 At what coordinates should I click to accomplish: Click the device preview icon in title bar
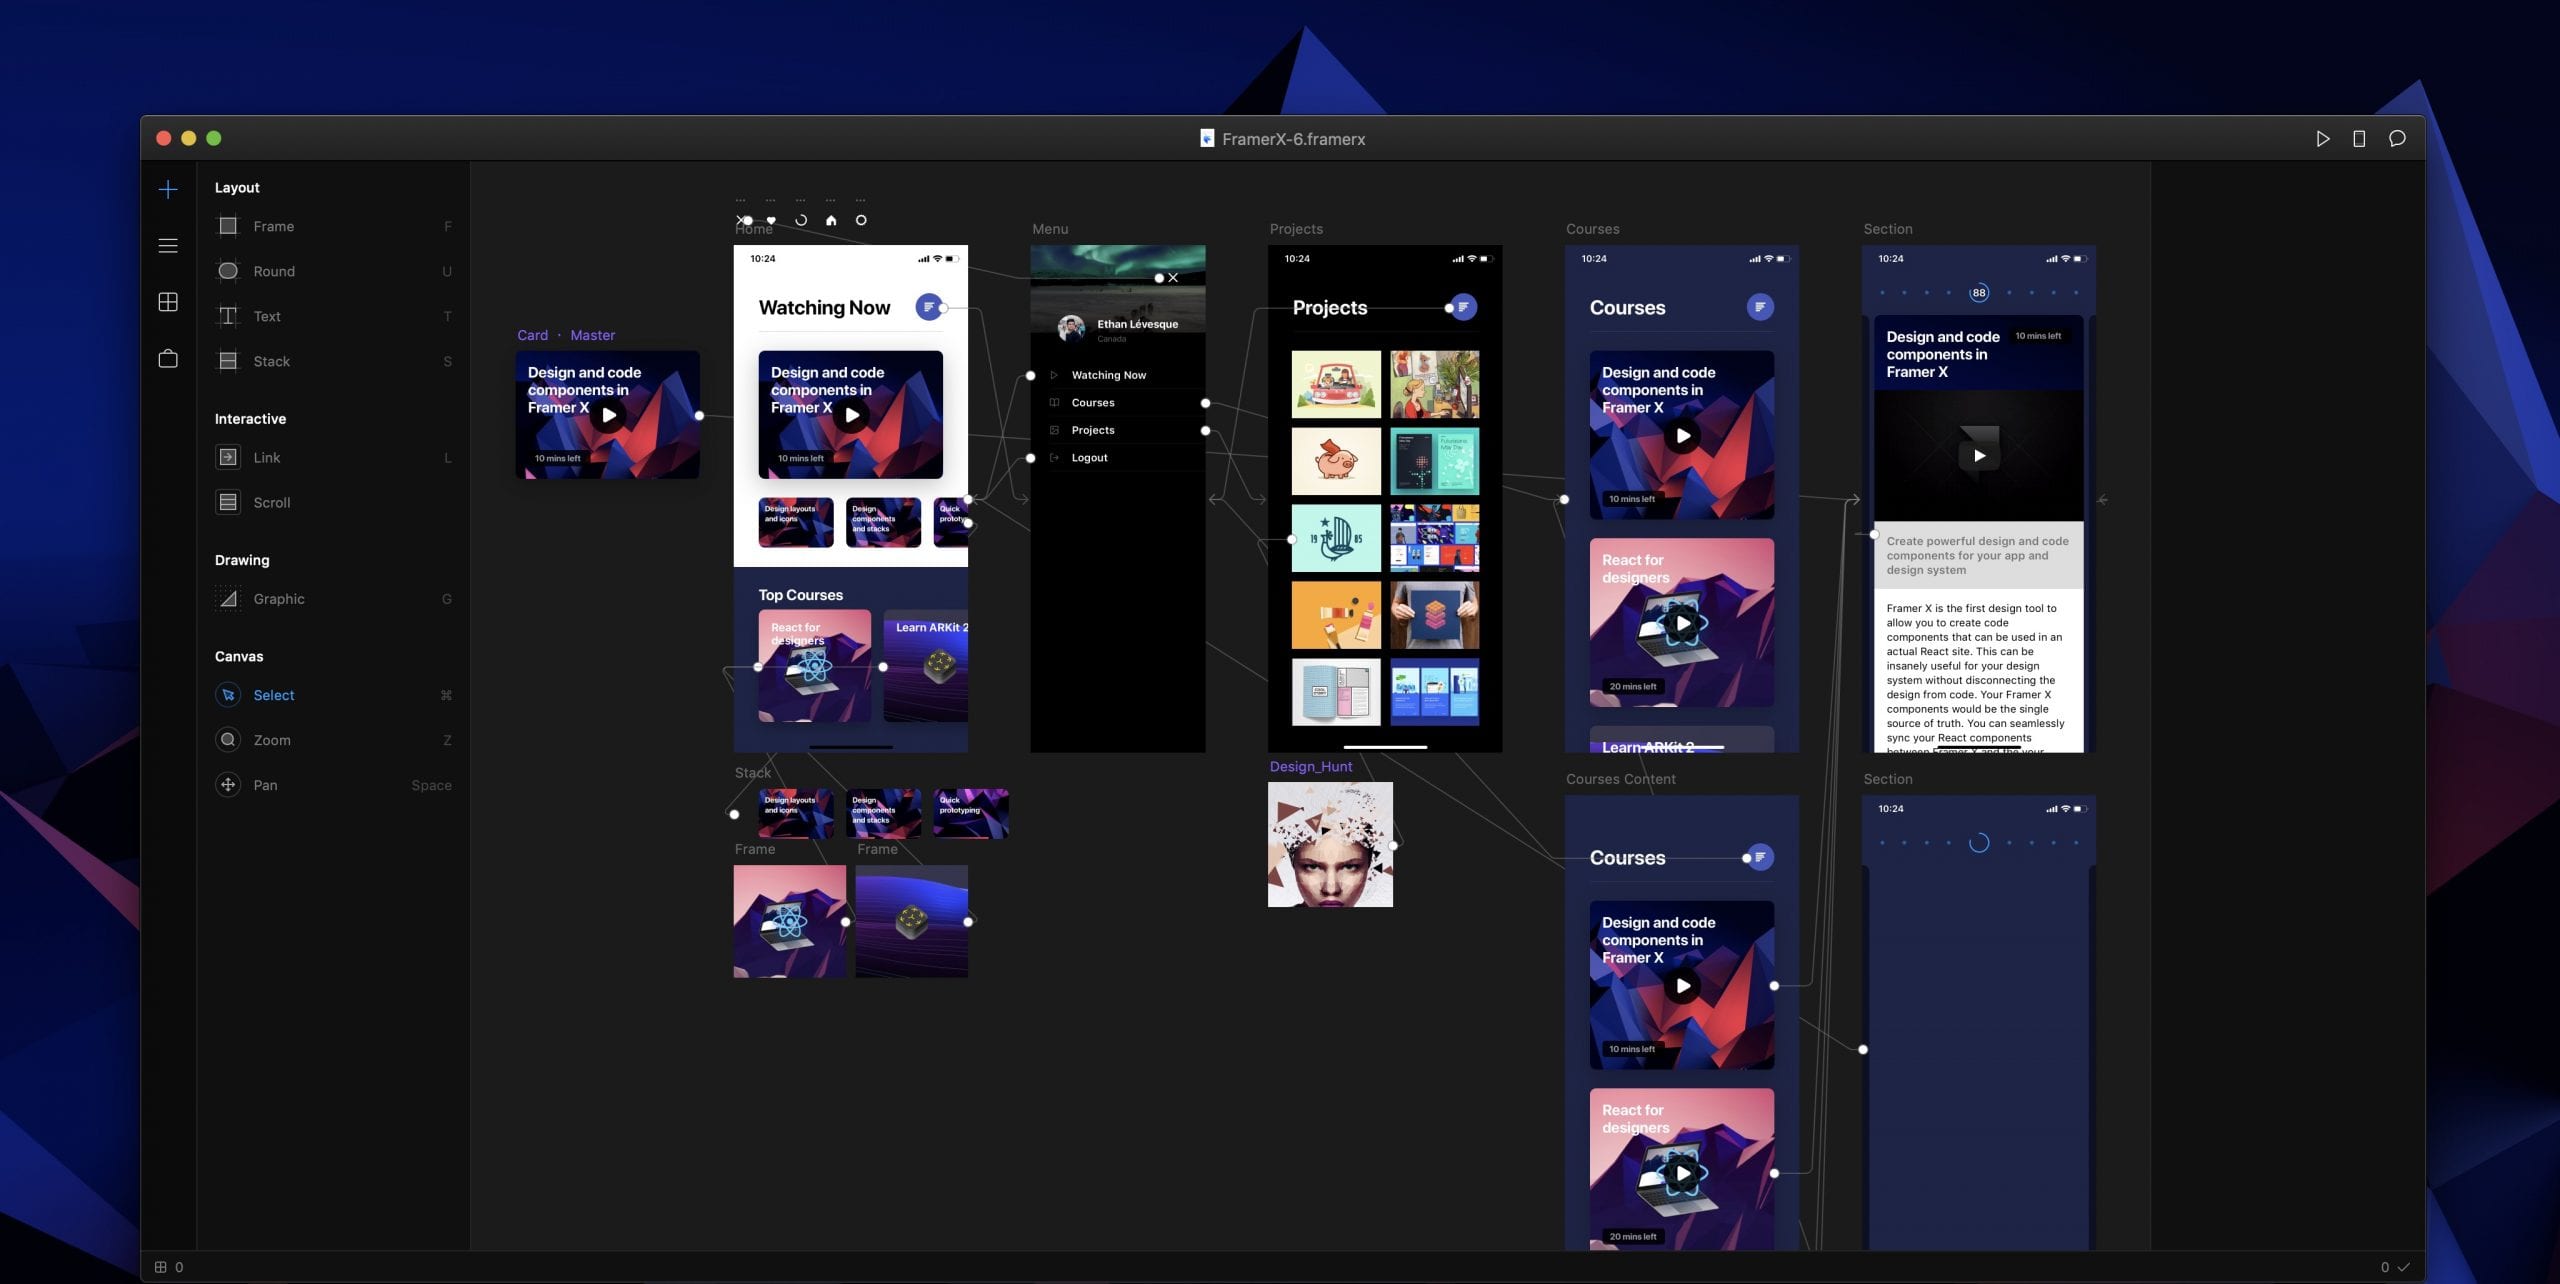tap(2359, 139)
